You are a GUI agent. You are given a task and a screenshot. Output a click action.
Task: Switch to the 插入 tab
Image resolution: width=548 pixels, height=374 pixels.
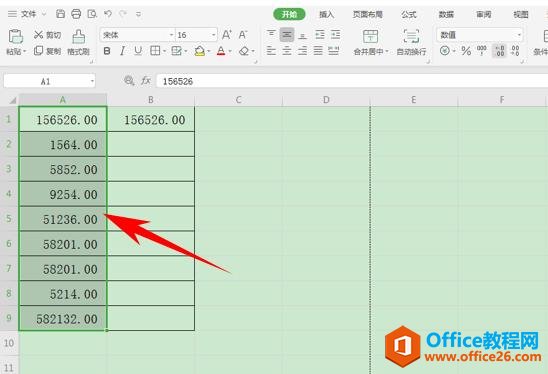point(326,14)
